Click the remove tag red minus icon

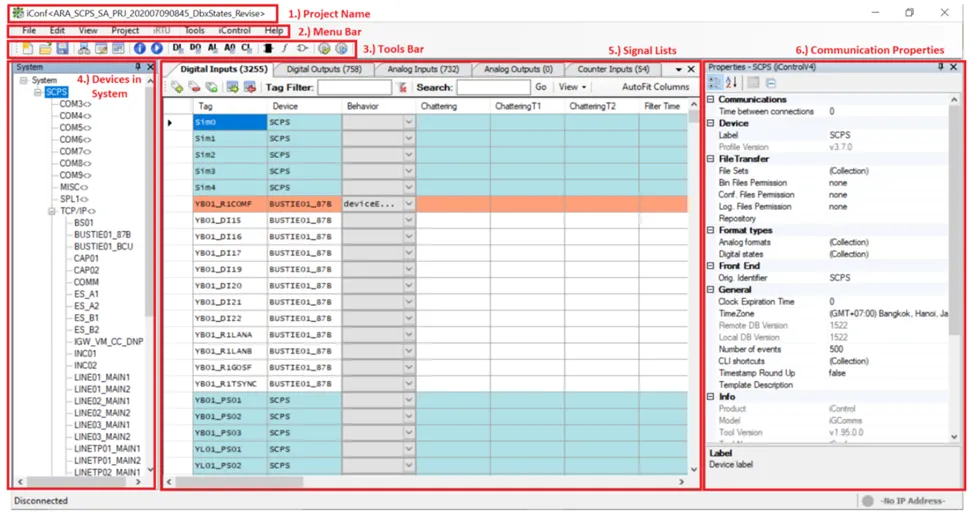tap(195, 88)
